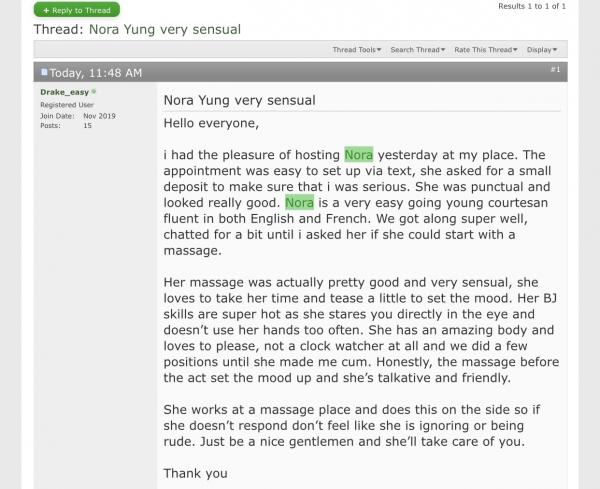
Task: Click the Reply to Thread button
Action: point(77,10)
